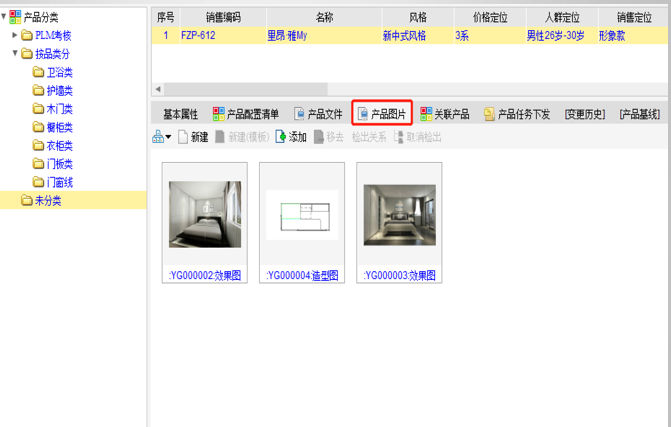Click the 序号 column header
The width and height of the screenshot is (671, 427).
166,17
